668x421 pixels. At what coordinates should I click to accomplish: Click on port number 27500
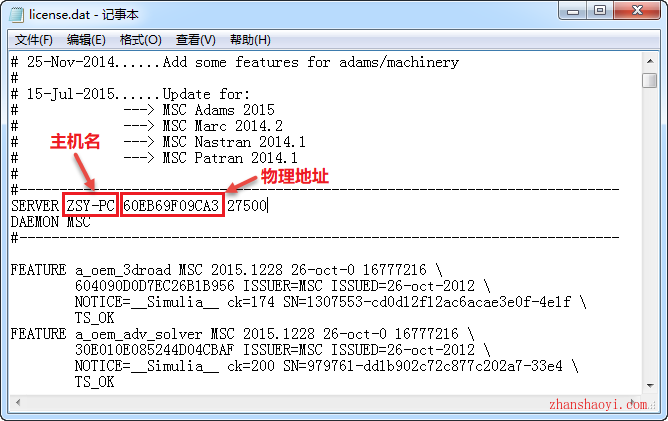pyautogui.click(x=247, y=206)
